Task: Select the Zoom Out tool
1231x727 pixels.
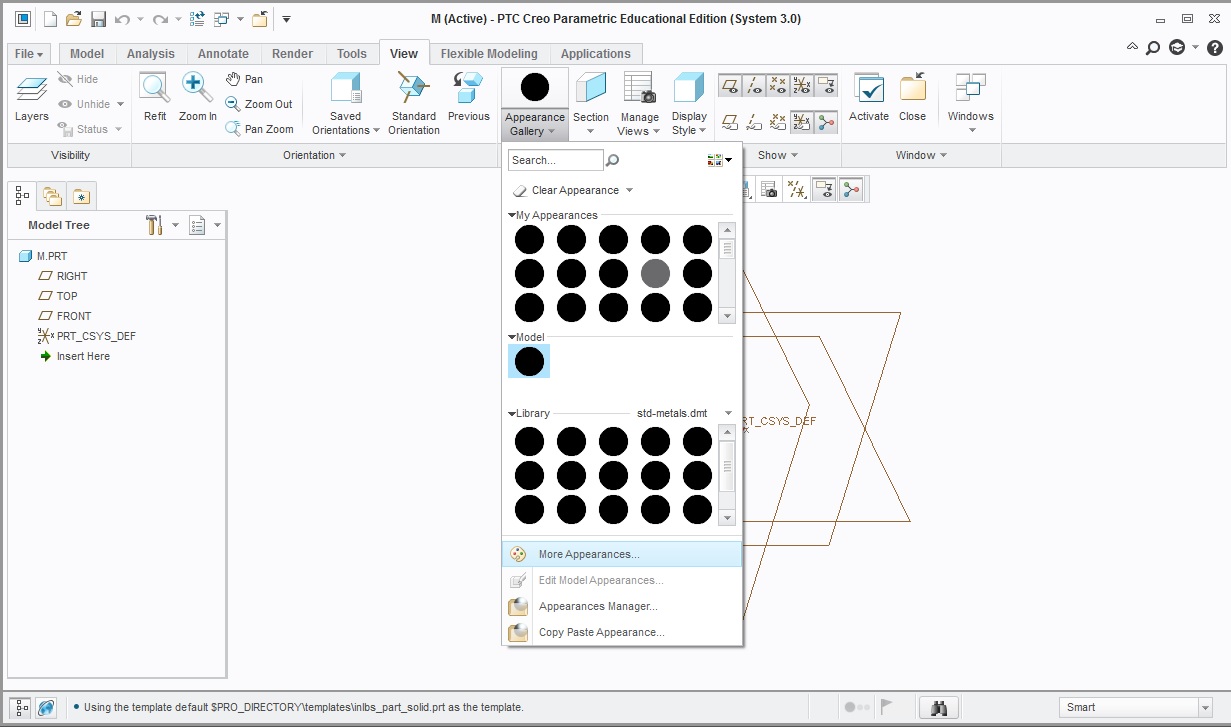Action: tap(259, 104)
